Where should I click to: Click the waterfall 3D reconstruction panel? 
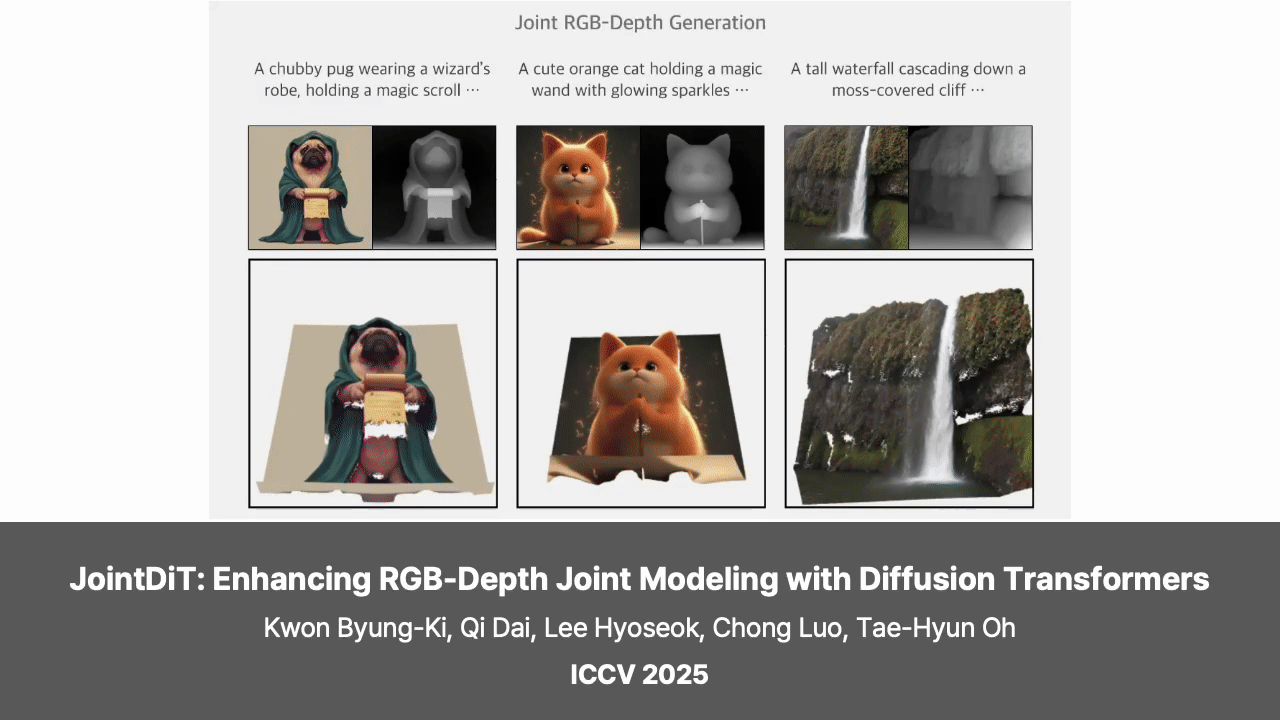tap(909, 384)
